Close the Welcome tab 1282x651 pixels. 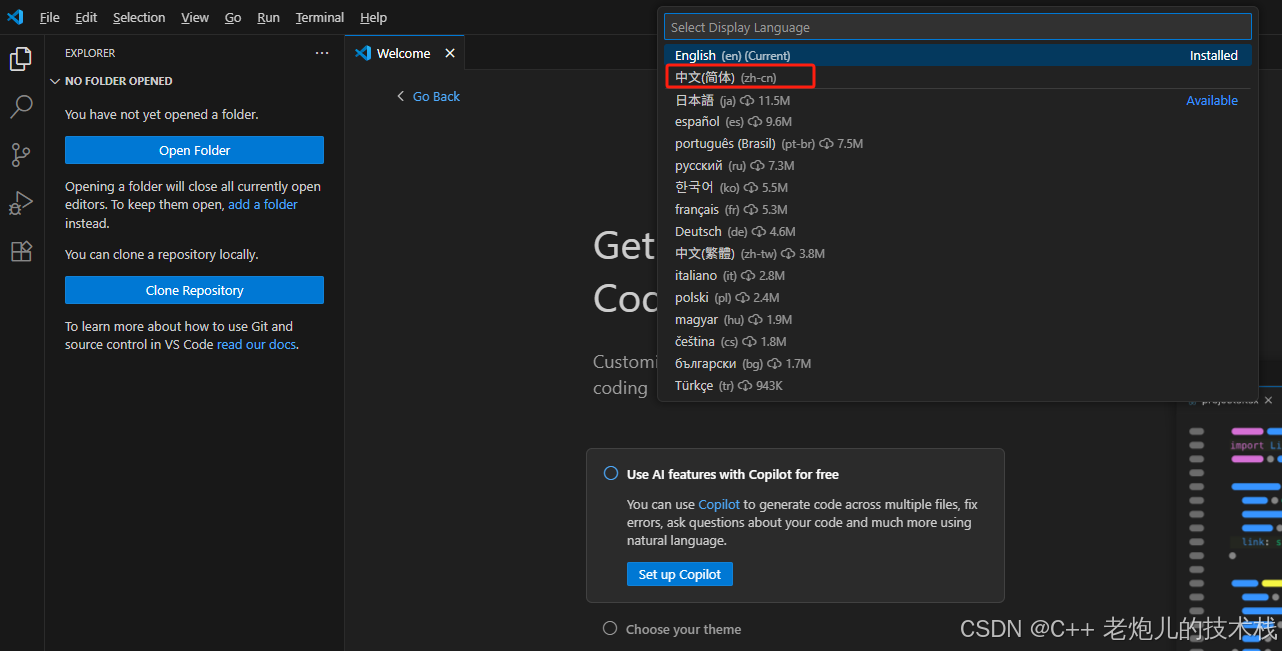pos(450,53)
